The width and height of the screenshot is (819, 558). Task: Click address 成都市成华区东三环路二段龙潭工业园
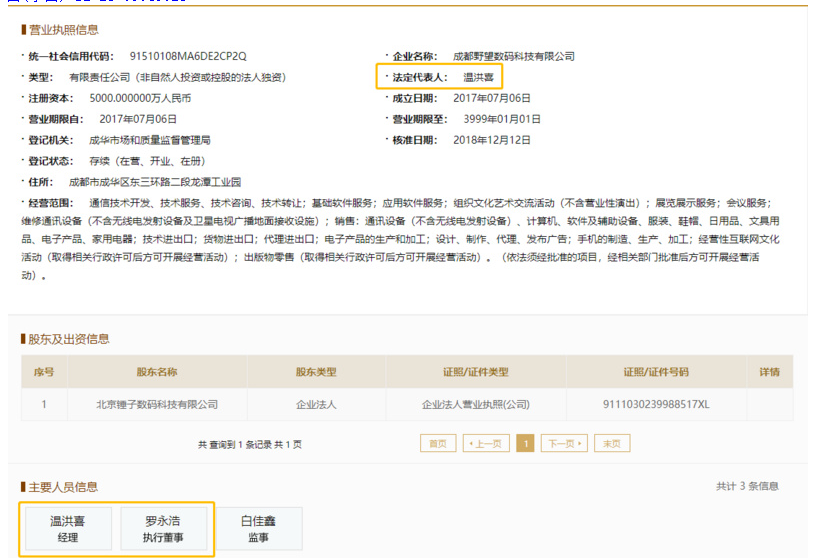155,182
